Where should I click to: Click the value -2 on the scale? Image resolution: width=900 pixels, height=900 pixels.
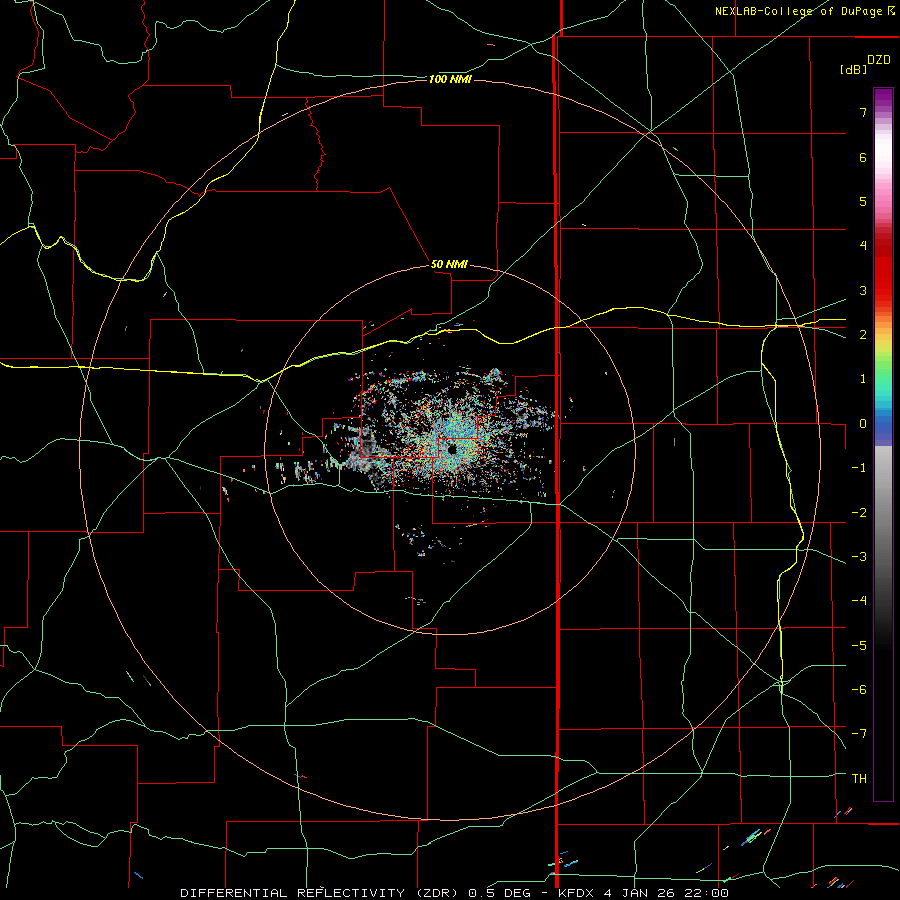pos(859,513)
